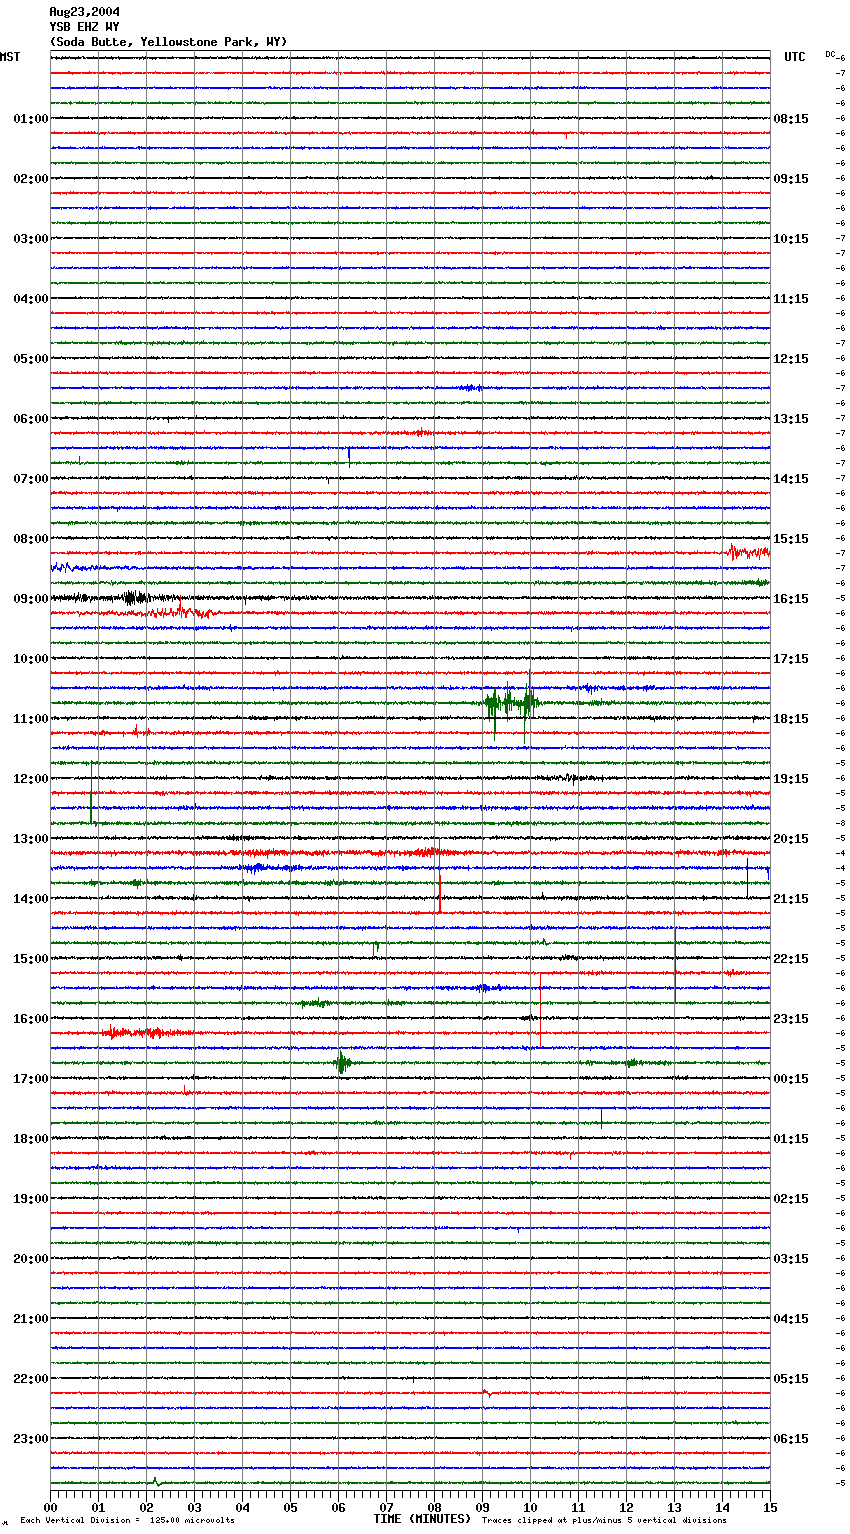Click the Each Vertical Division 125.00 microvolts note
Viewport: 850px width, 1534px height.
pos(127,1521)
